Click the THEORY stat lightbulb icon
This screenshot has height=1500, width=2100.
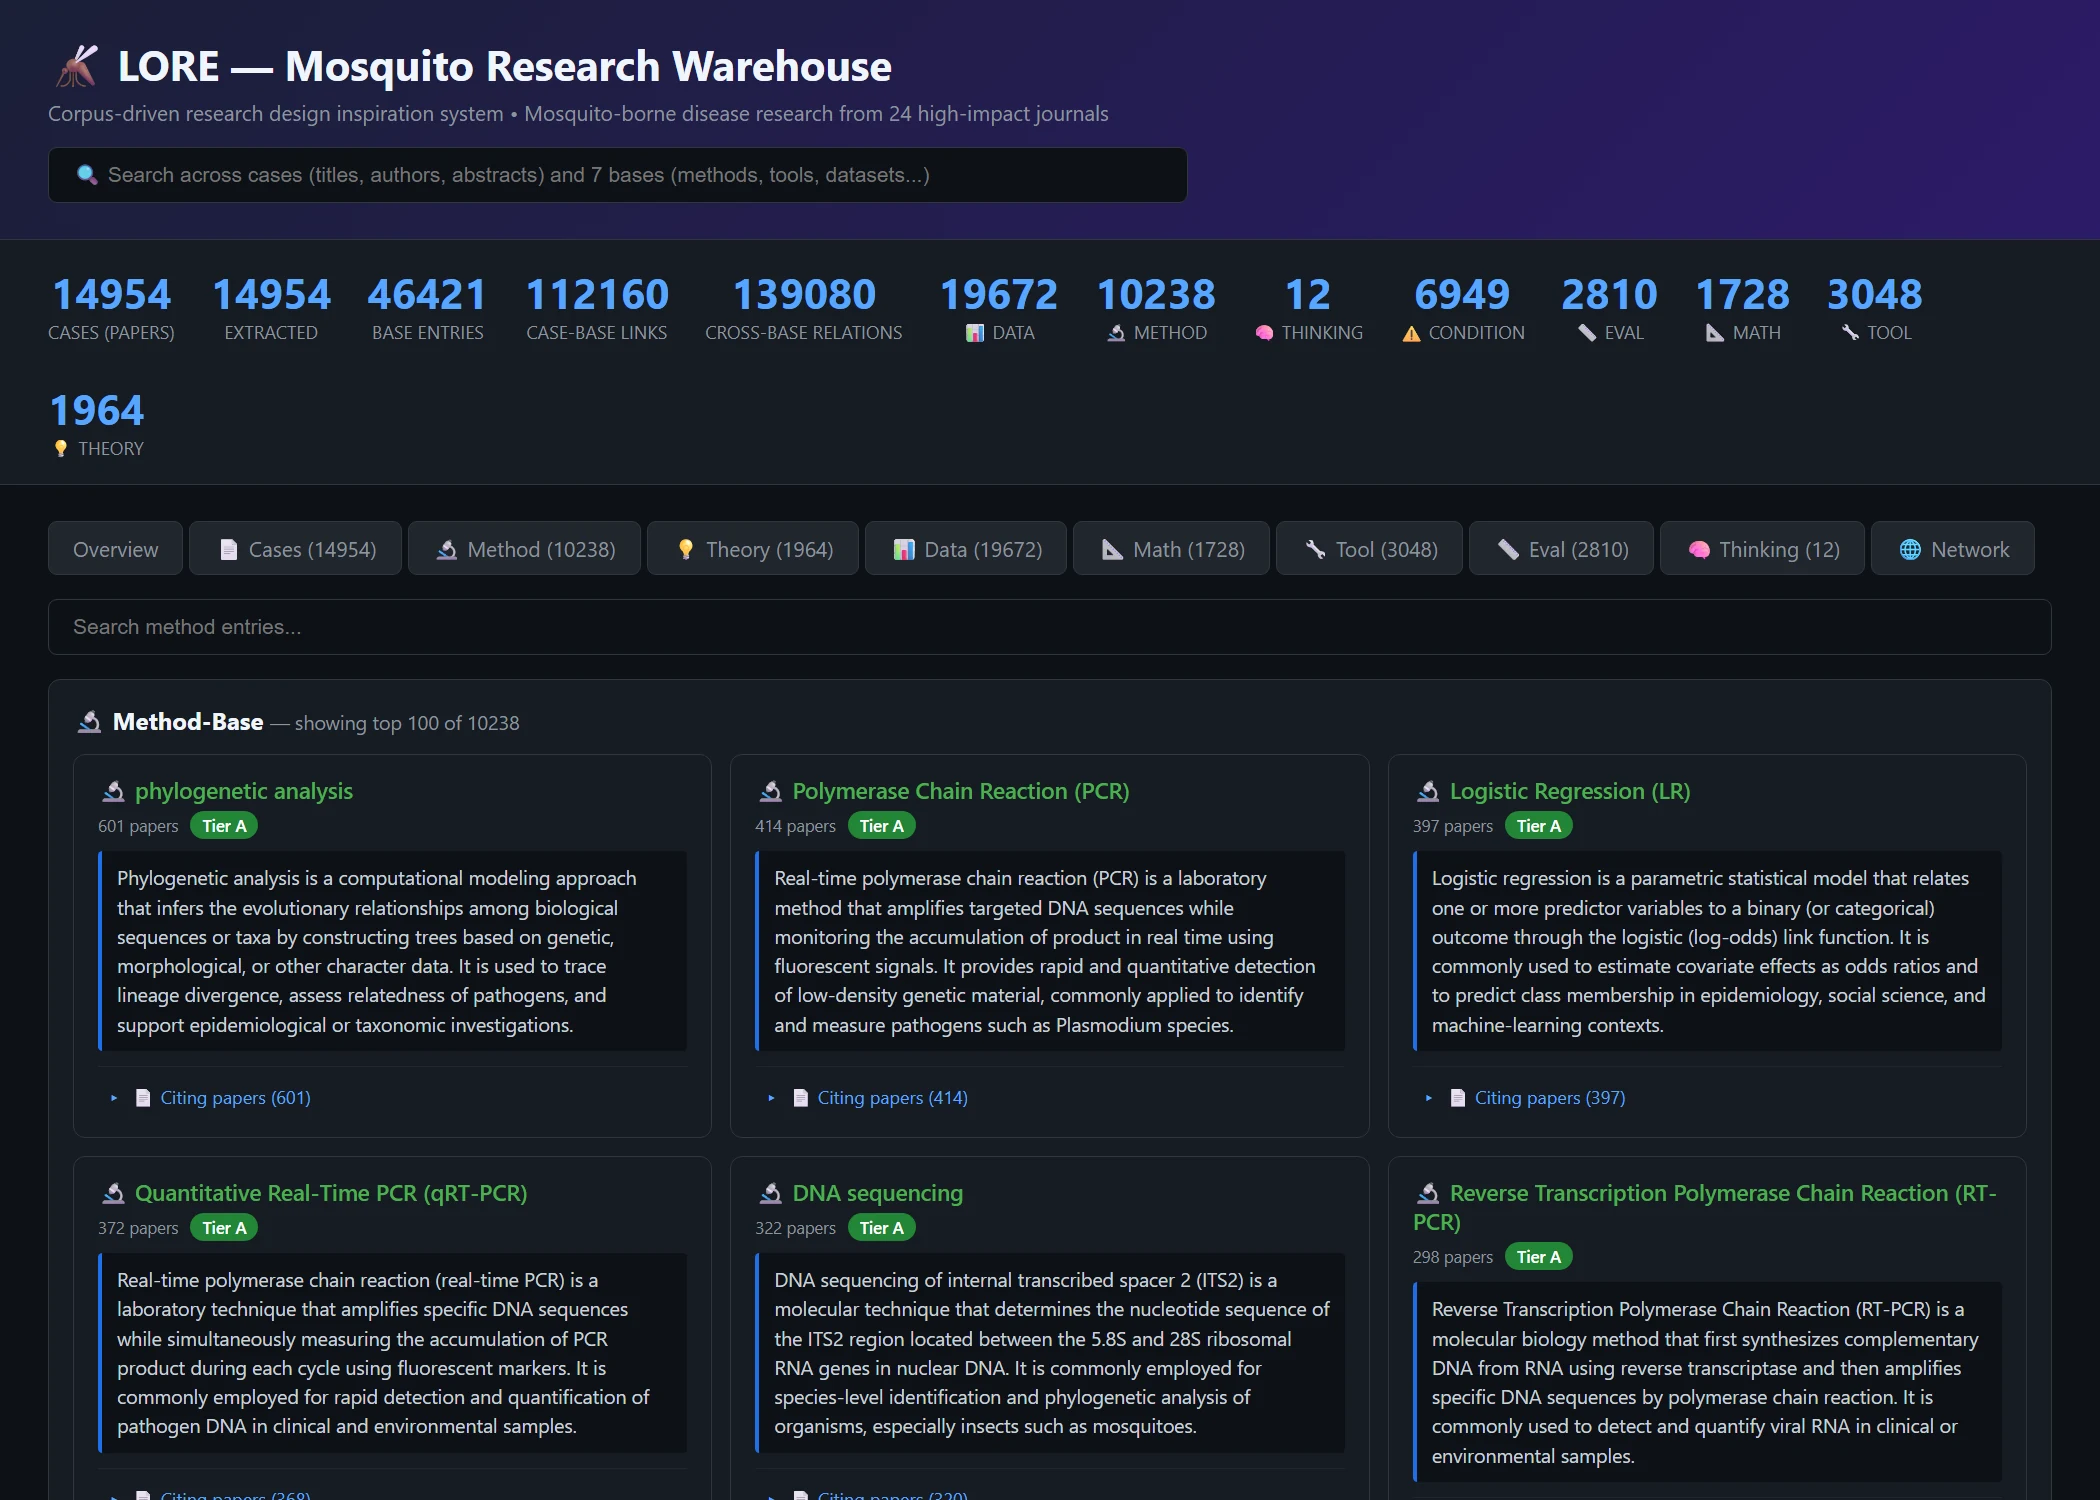coord(61,449)
